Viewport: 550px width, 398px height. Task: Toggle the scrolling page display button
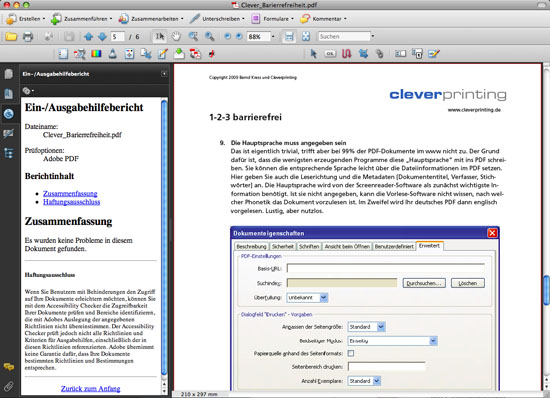point(289,36)
